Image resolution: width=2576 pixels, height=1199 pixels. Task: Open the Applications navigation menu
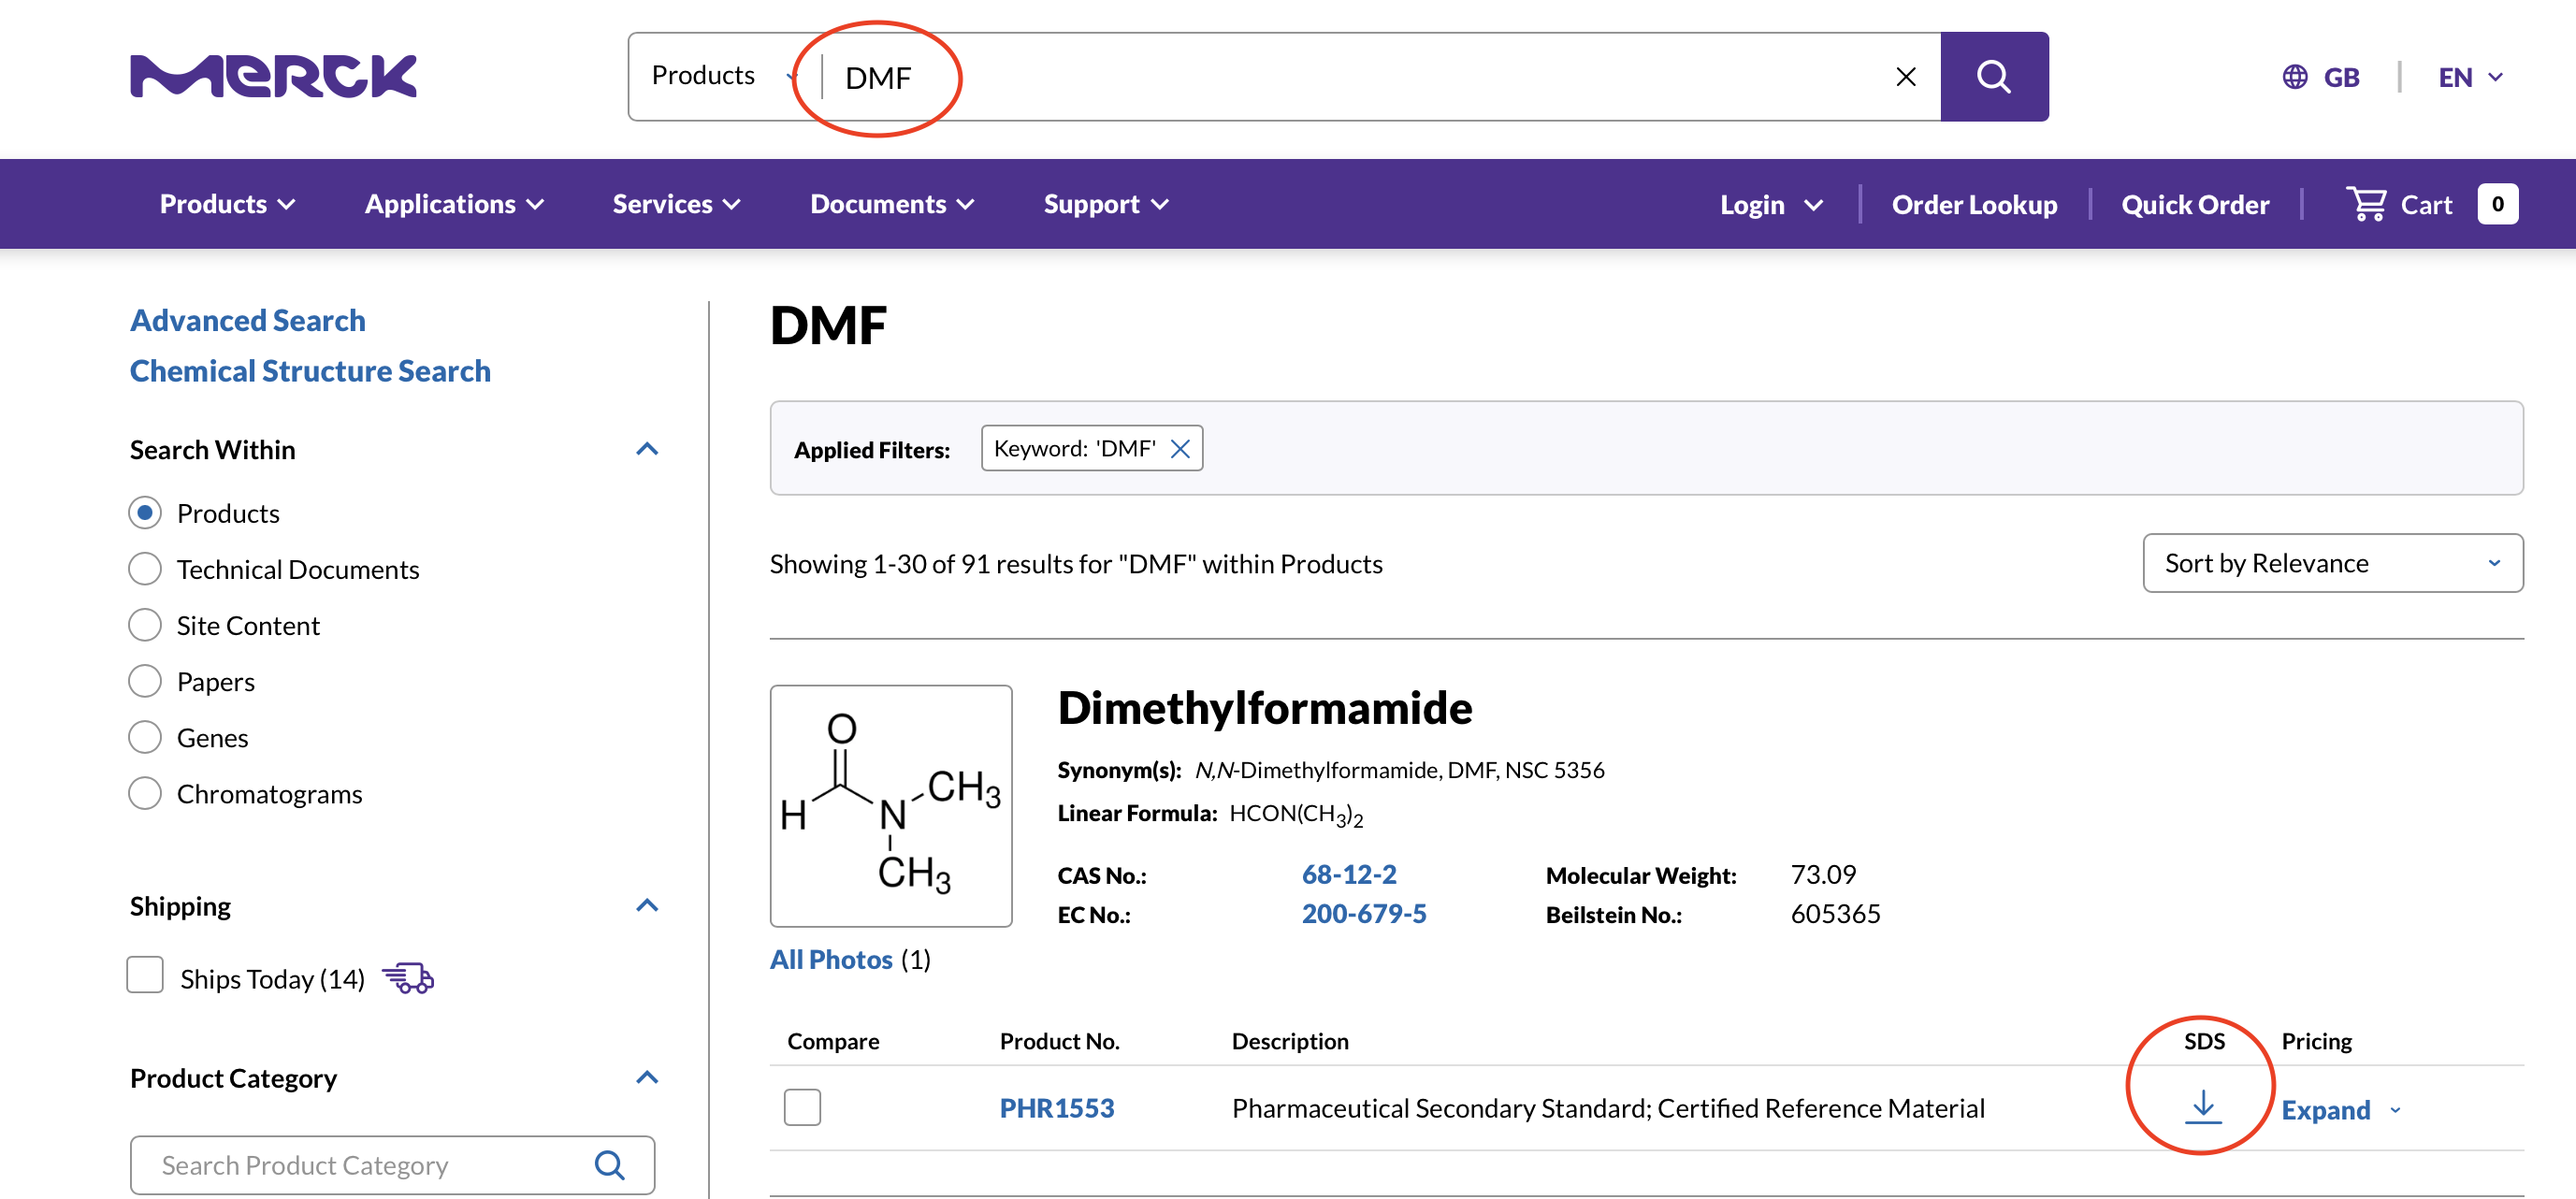click(454, 204)
